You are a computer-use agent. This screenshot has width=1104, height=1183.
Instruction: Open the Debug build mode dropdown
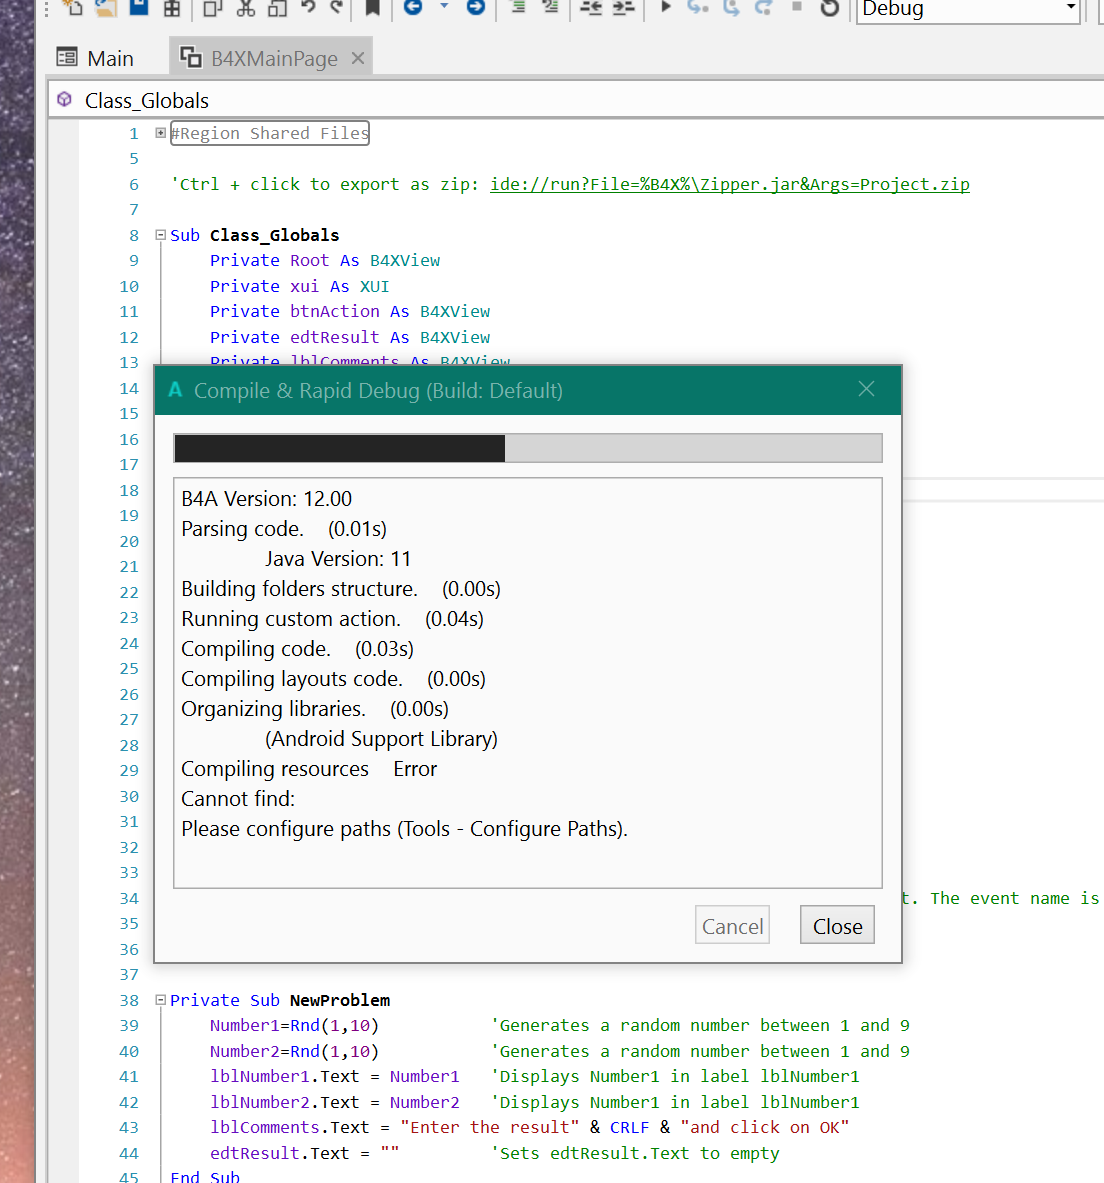pos(1070,9)
